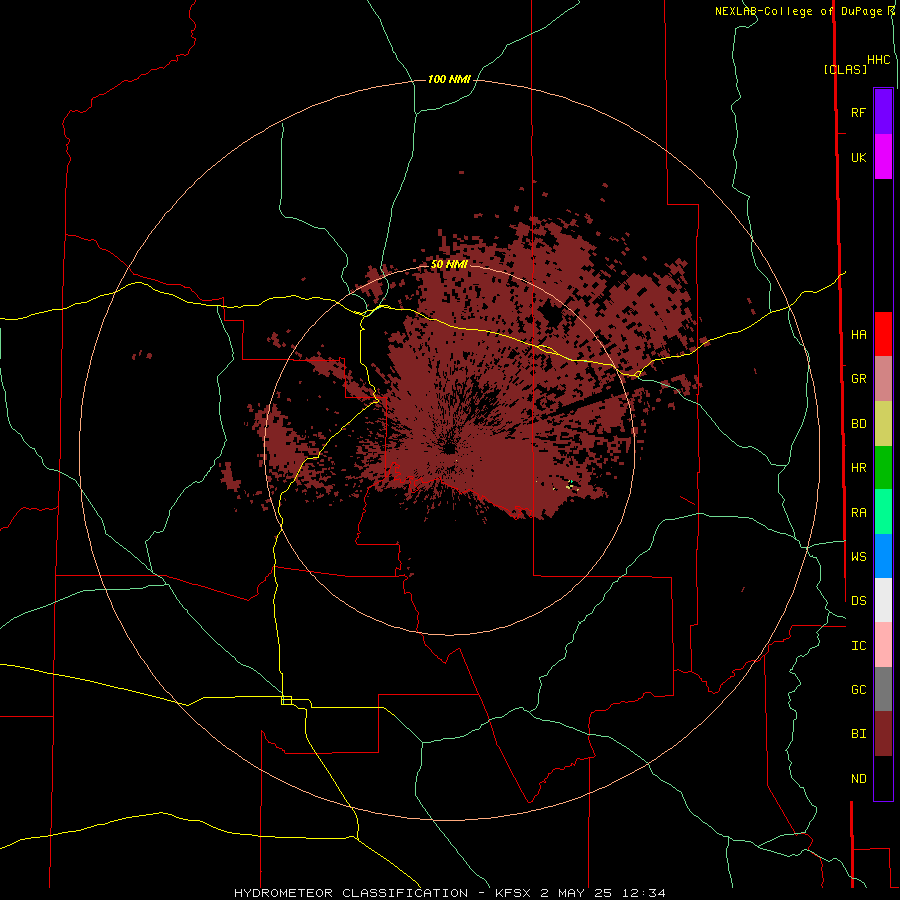Click the 'UK' legend label
The height and width of the screenshot is (900, 900).
(x=858, y=158)
